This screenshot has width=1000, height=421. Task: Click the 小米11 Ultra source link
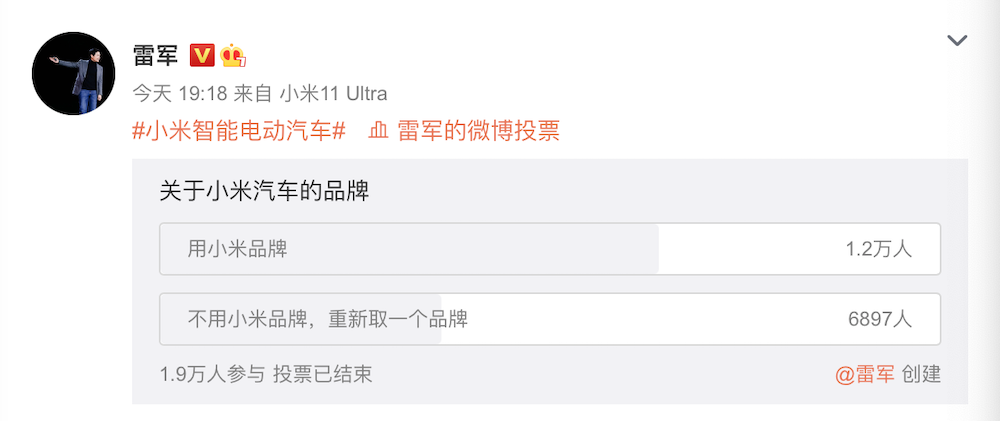(332, 94)
